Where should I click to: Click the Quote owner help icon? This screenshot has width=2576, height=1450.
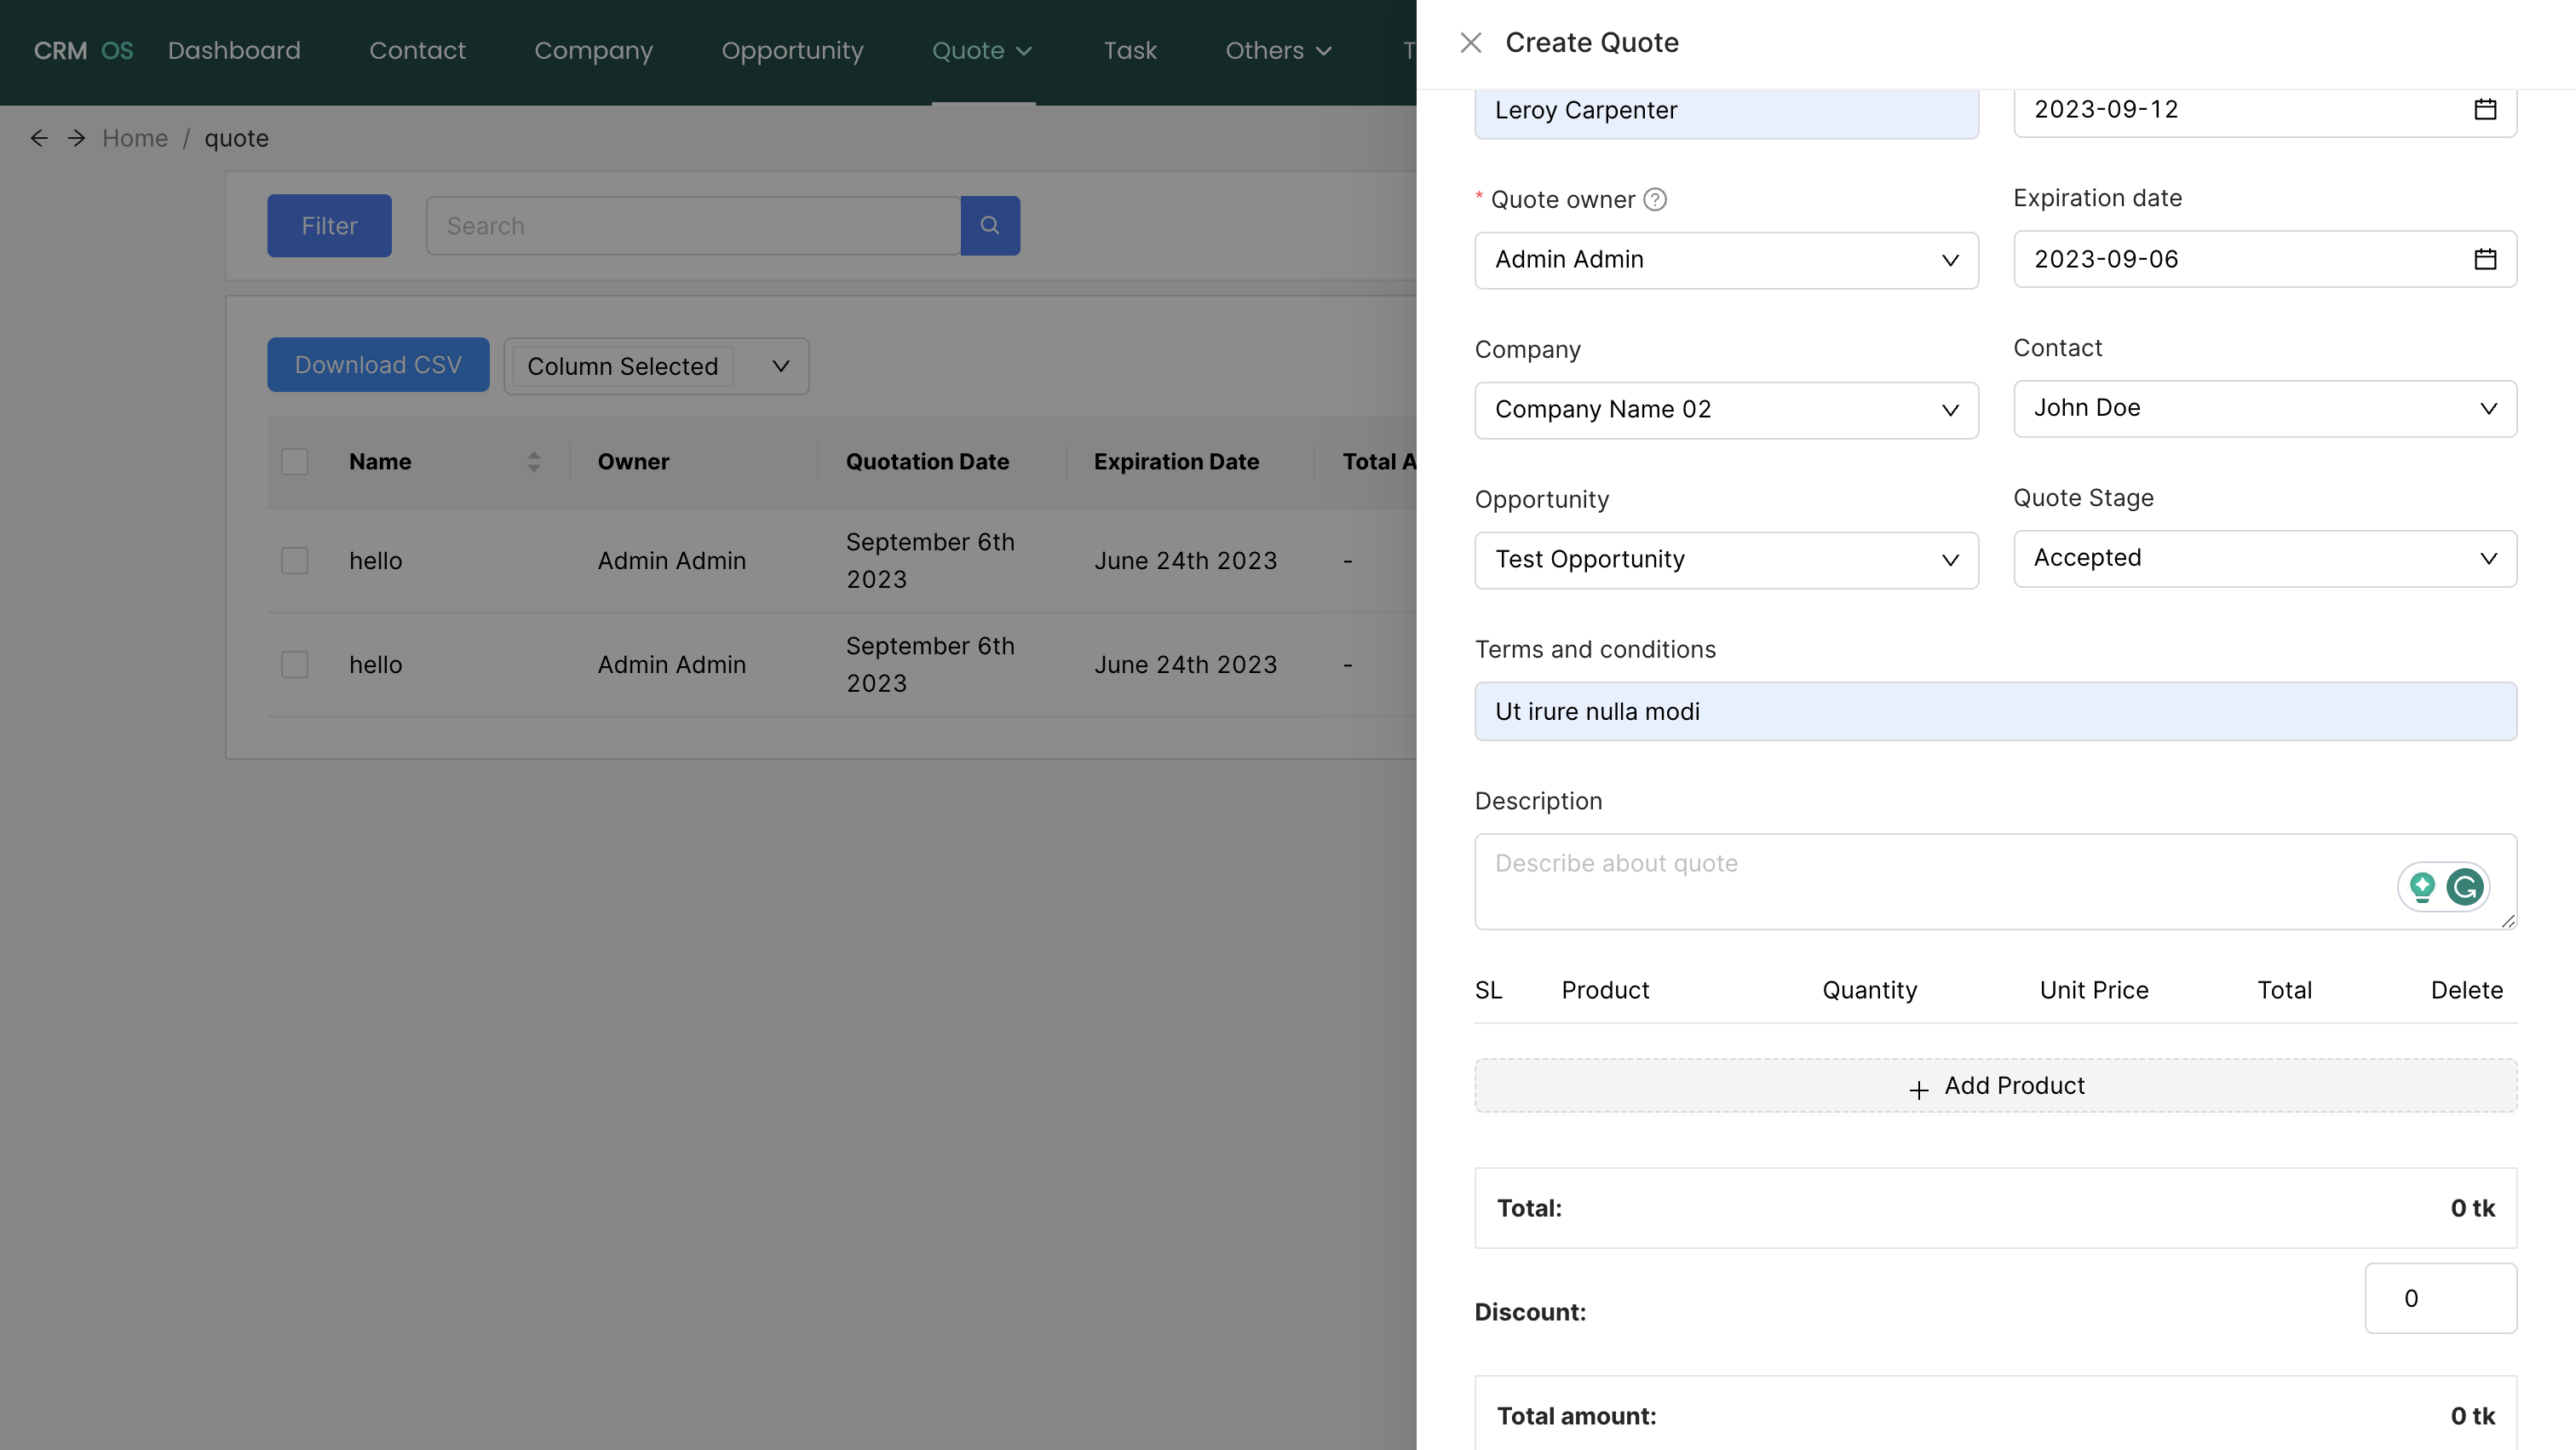1655,199
